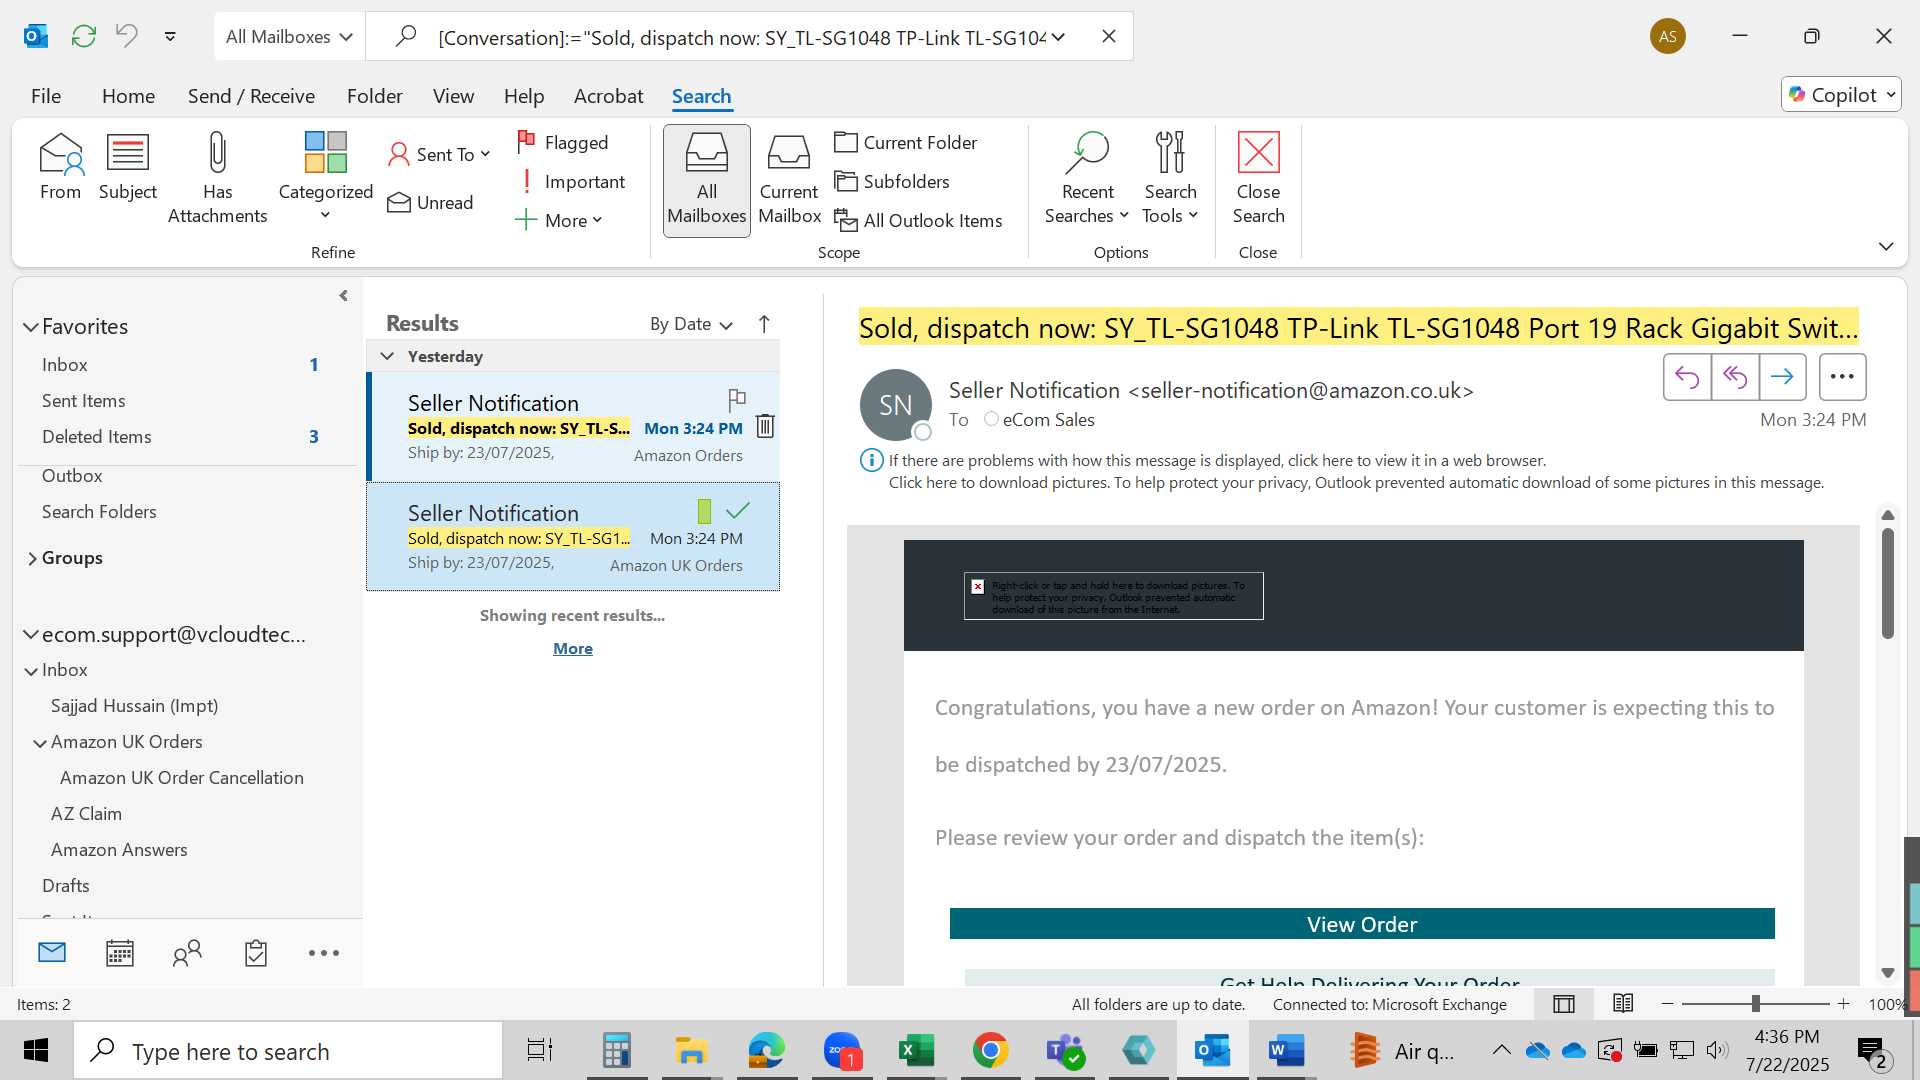The image size is (1920, 1080).
Task: Open the View tab
Action: point(453,96)
